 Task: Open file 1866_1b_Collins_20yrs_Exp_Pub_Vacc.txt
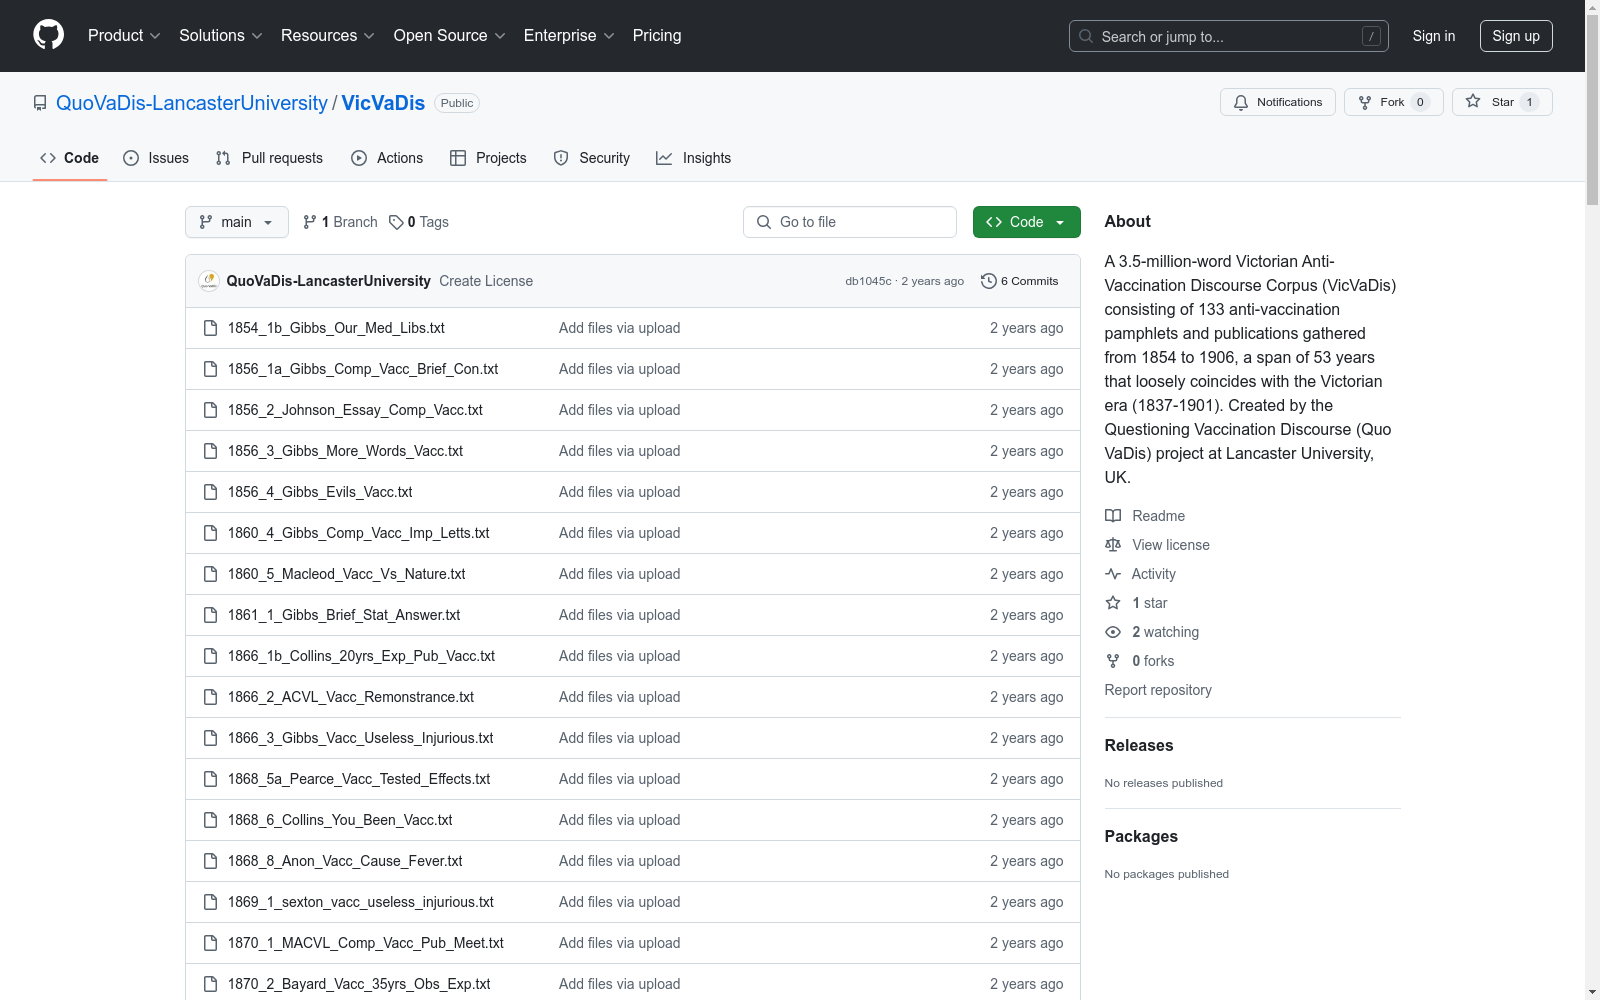click(x=361, y=656)
